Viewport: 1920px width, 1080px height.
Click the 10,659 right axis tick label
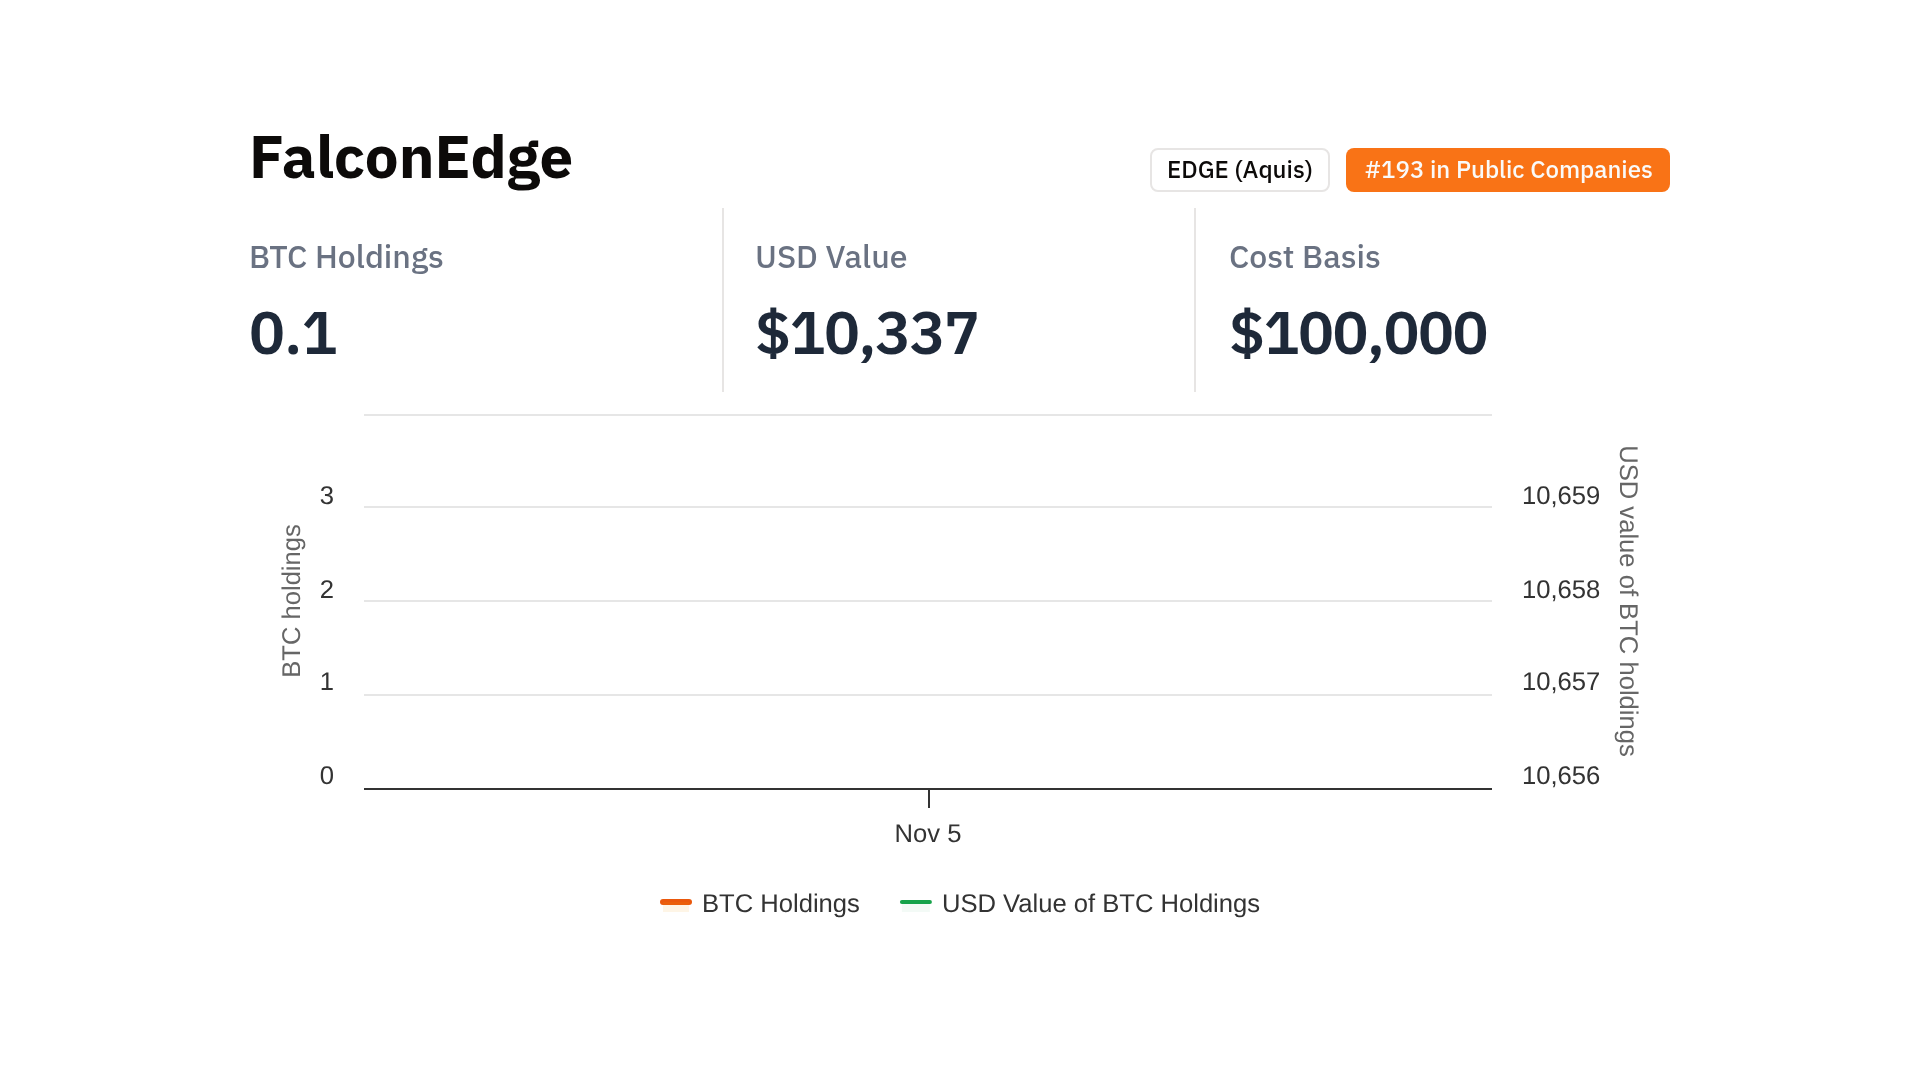pyautogui.click(x=1560, y=495)
